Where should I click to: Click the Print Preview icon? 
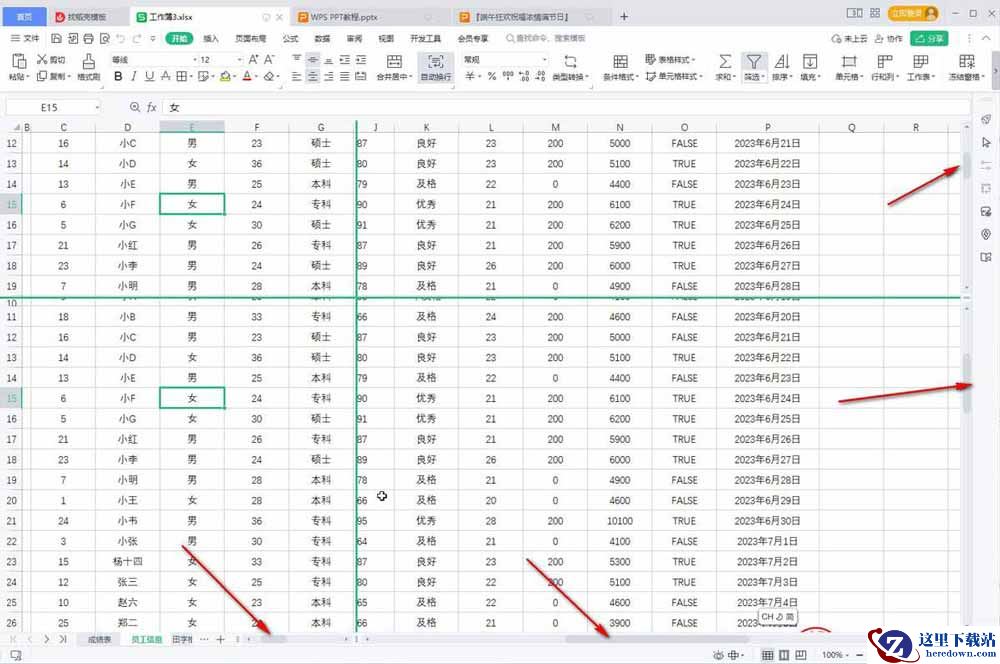coord(105,39)
